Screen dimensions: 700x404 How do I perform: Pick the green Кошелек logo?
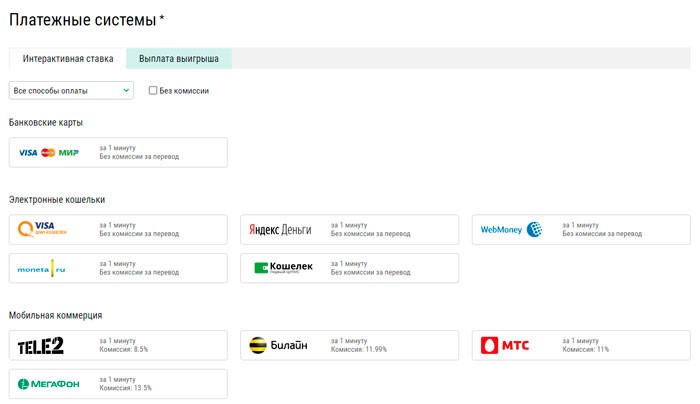(283, 267)
